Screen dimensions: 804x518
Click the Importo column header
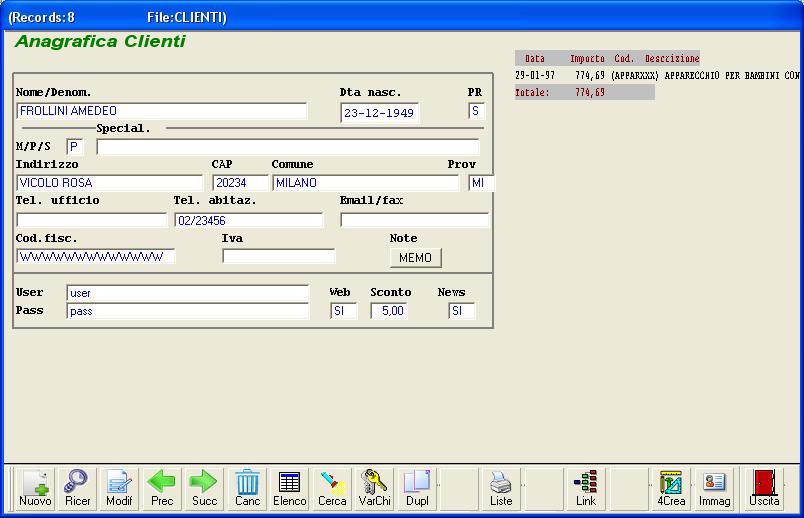coord(587,58)
